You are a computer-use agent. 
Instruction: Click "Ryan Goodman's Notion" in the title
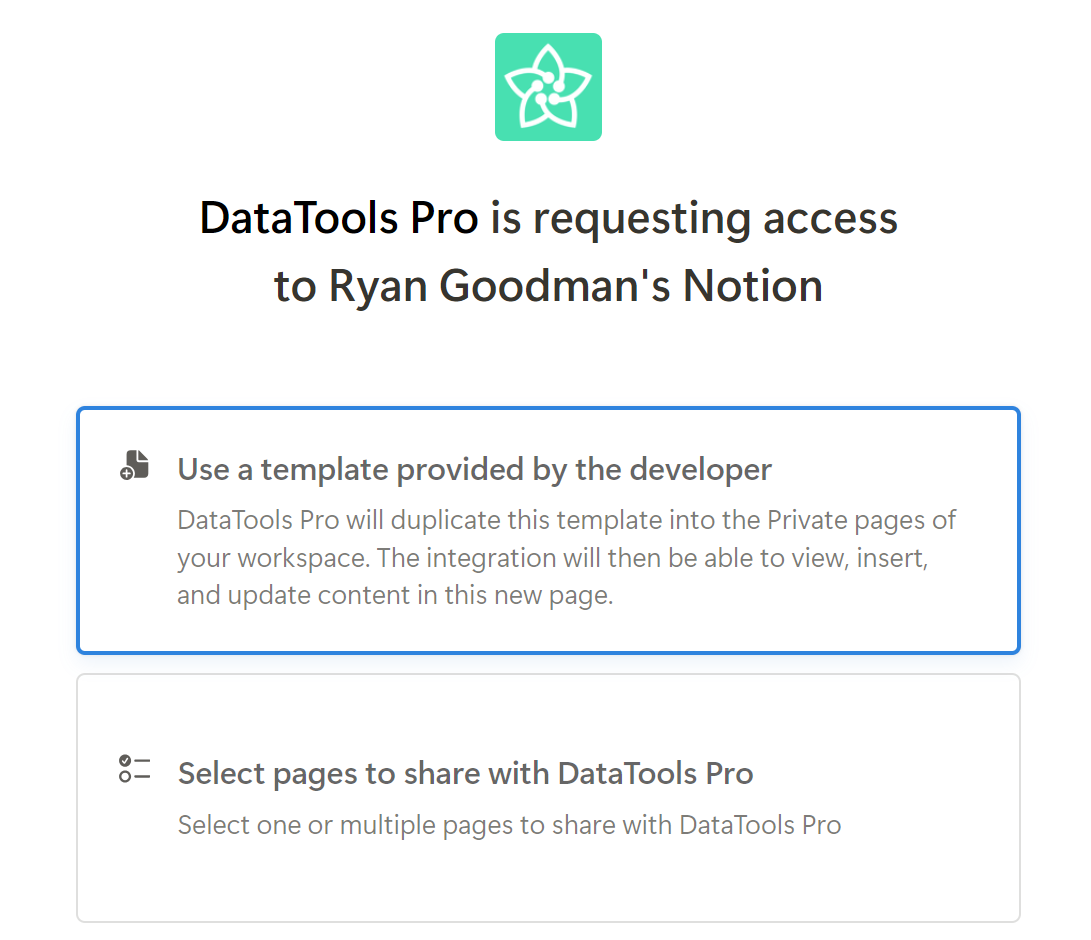click(575, 285)
